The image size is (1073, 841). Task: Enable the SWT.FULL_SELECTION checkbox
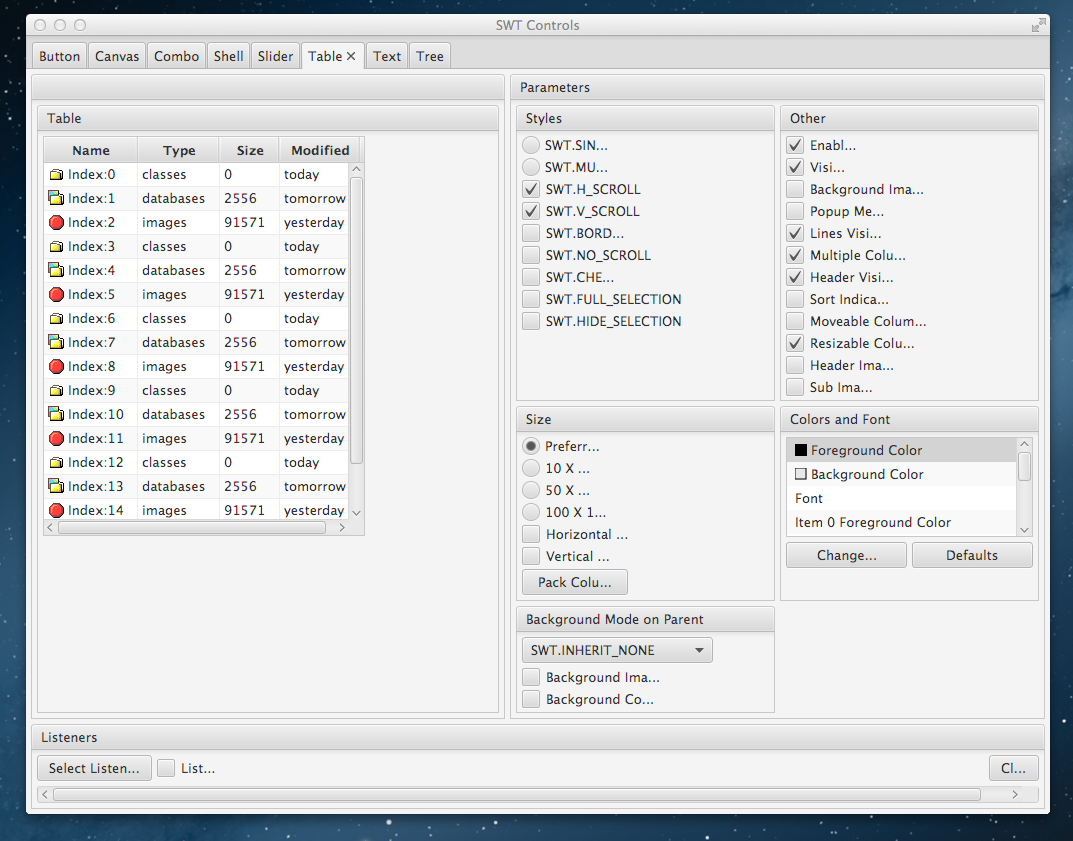click(531, 299)
